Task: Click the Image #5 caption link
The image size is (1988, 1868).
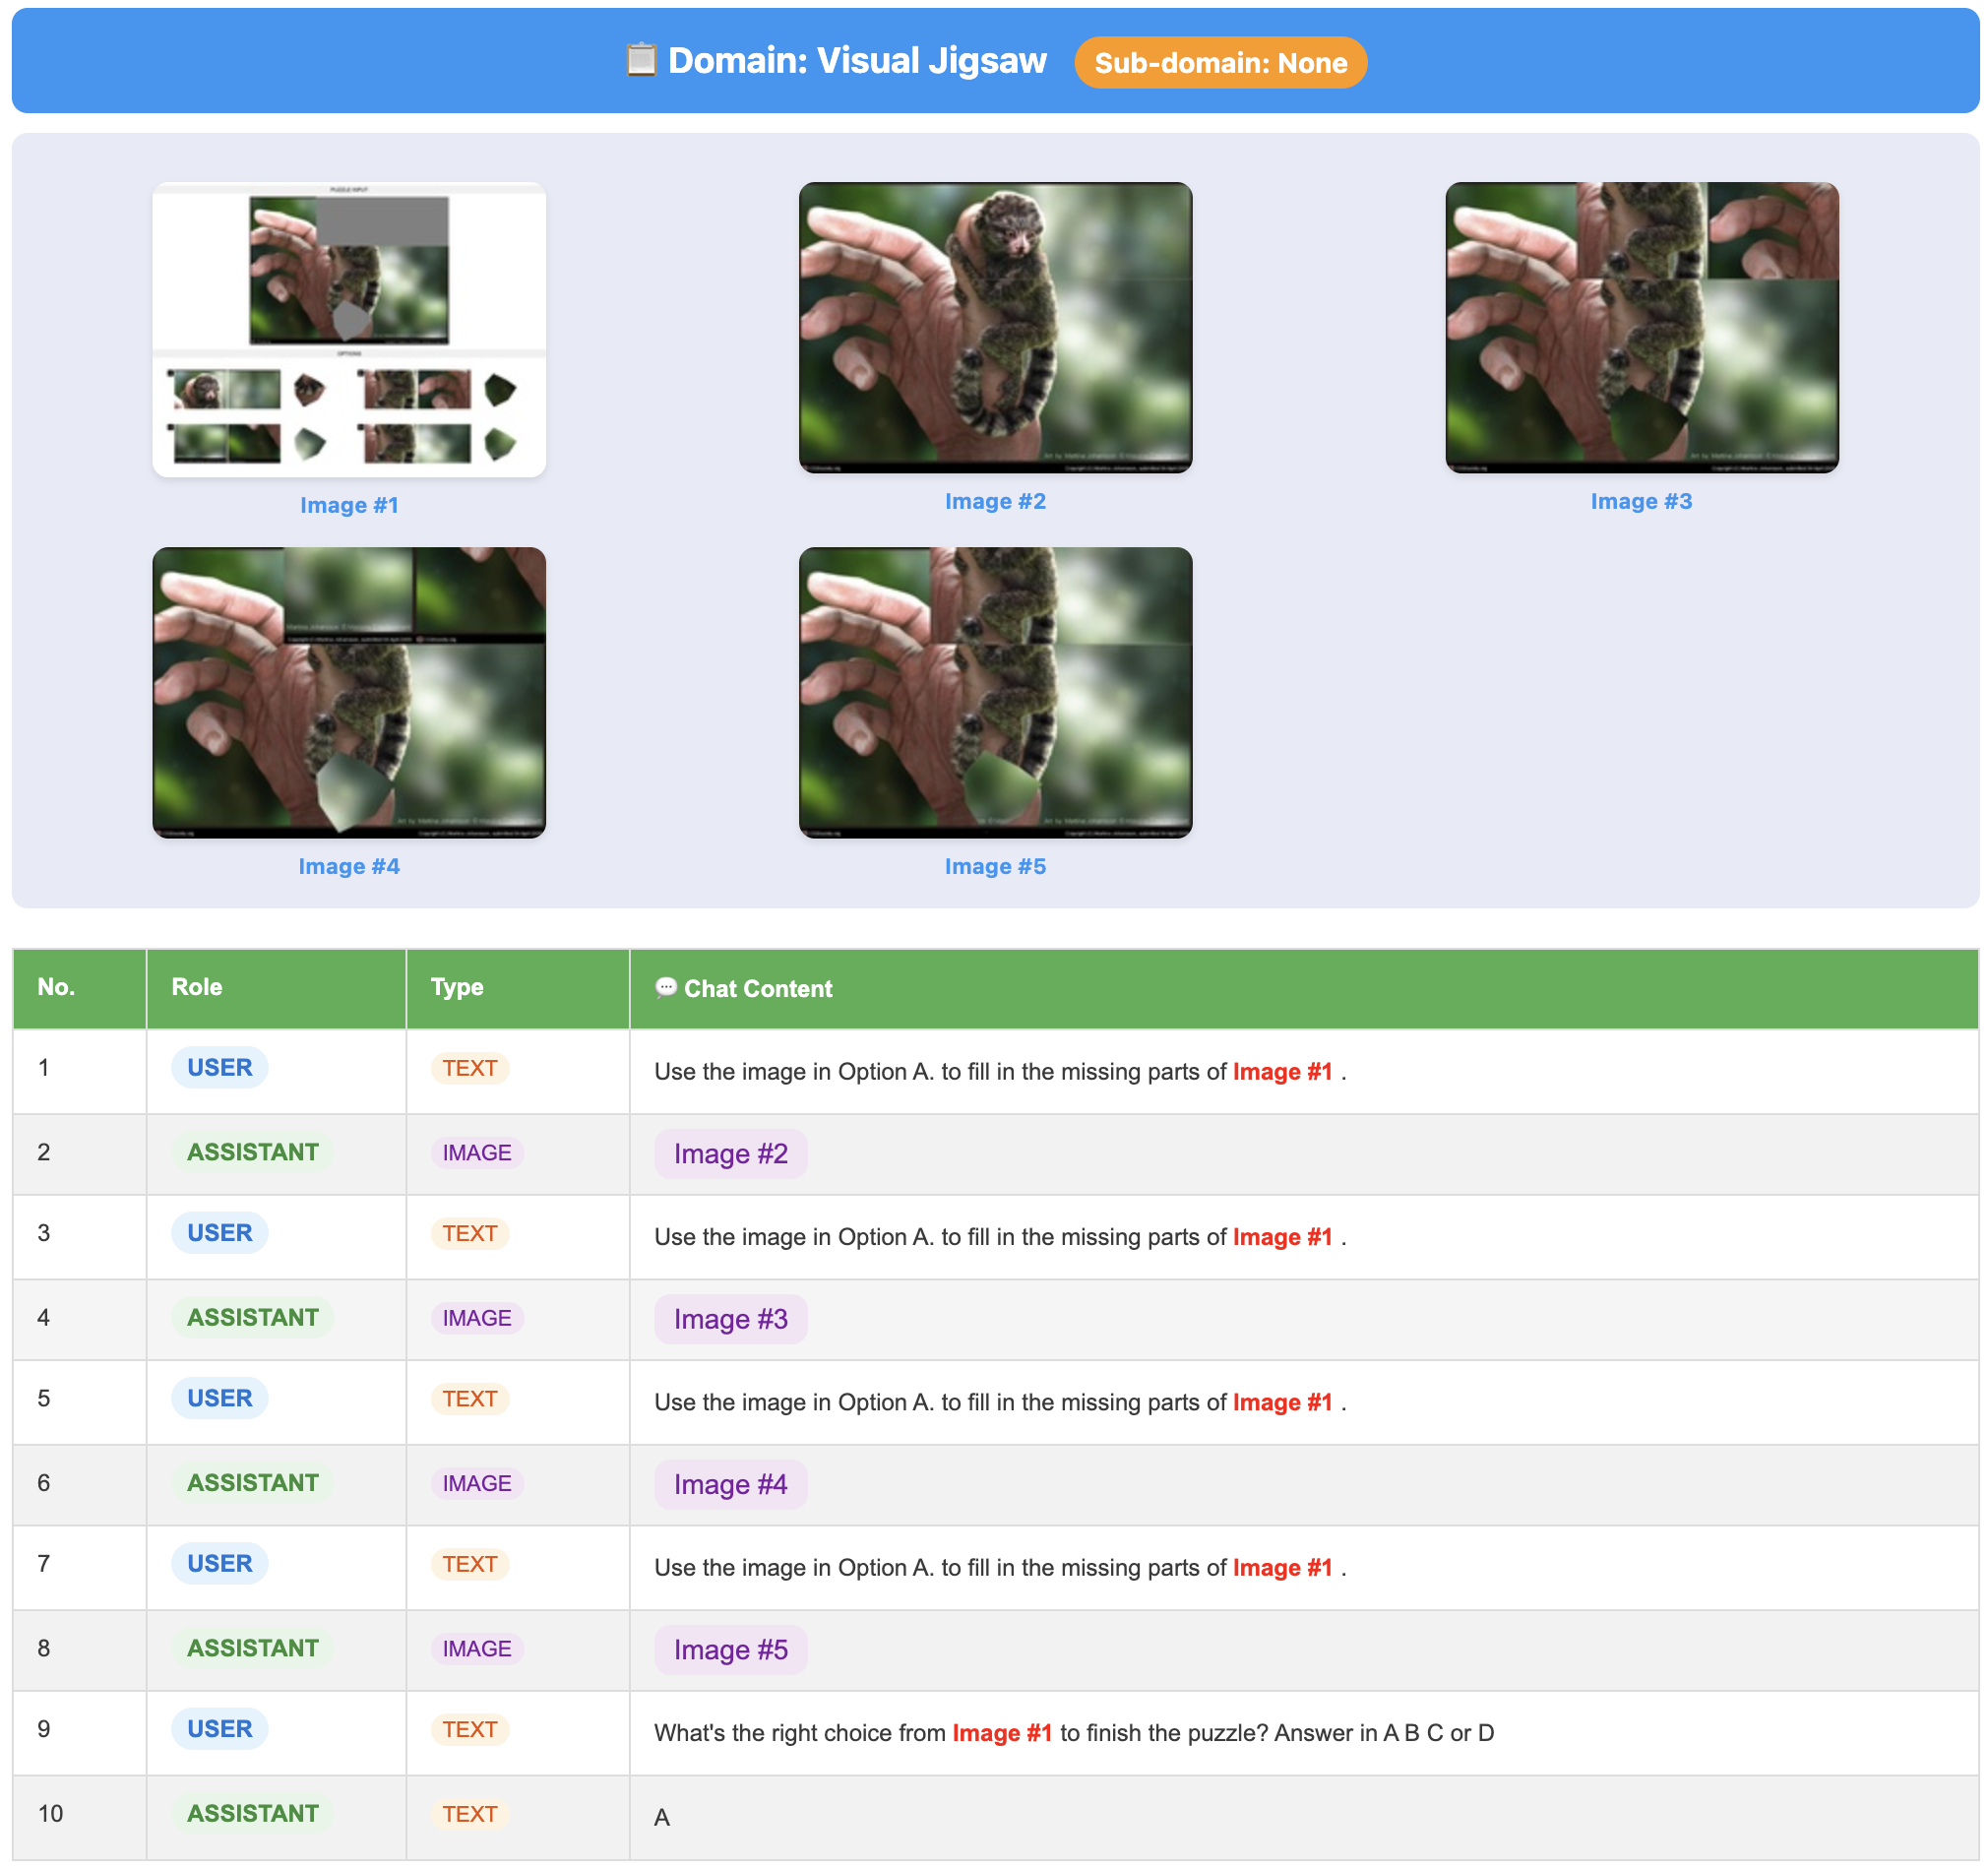Action: [x=995, y=866]
